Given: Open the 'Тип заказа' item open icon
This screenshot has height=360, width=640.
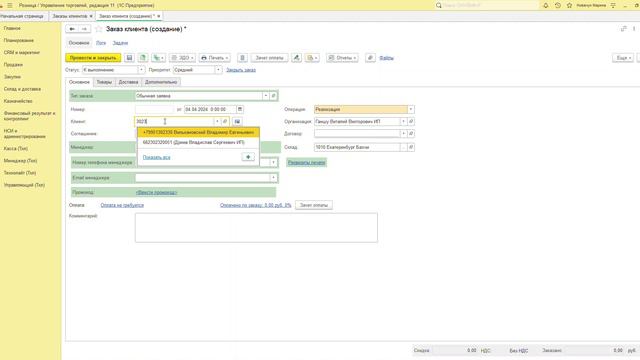Looking at the screenshot, I should coord(273,96).
